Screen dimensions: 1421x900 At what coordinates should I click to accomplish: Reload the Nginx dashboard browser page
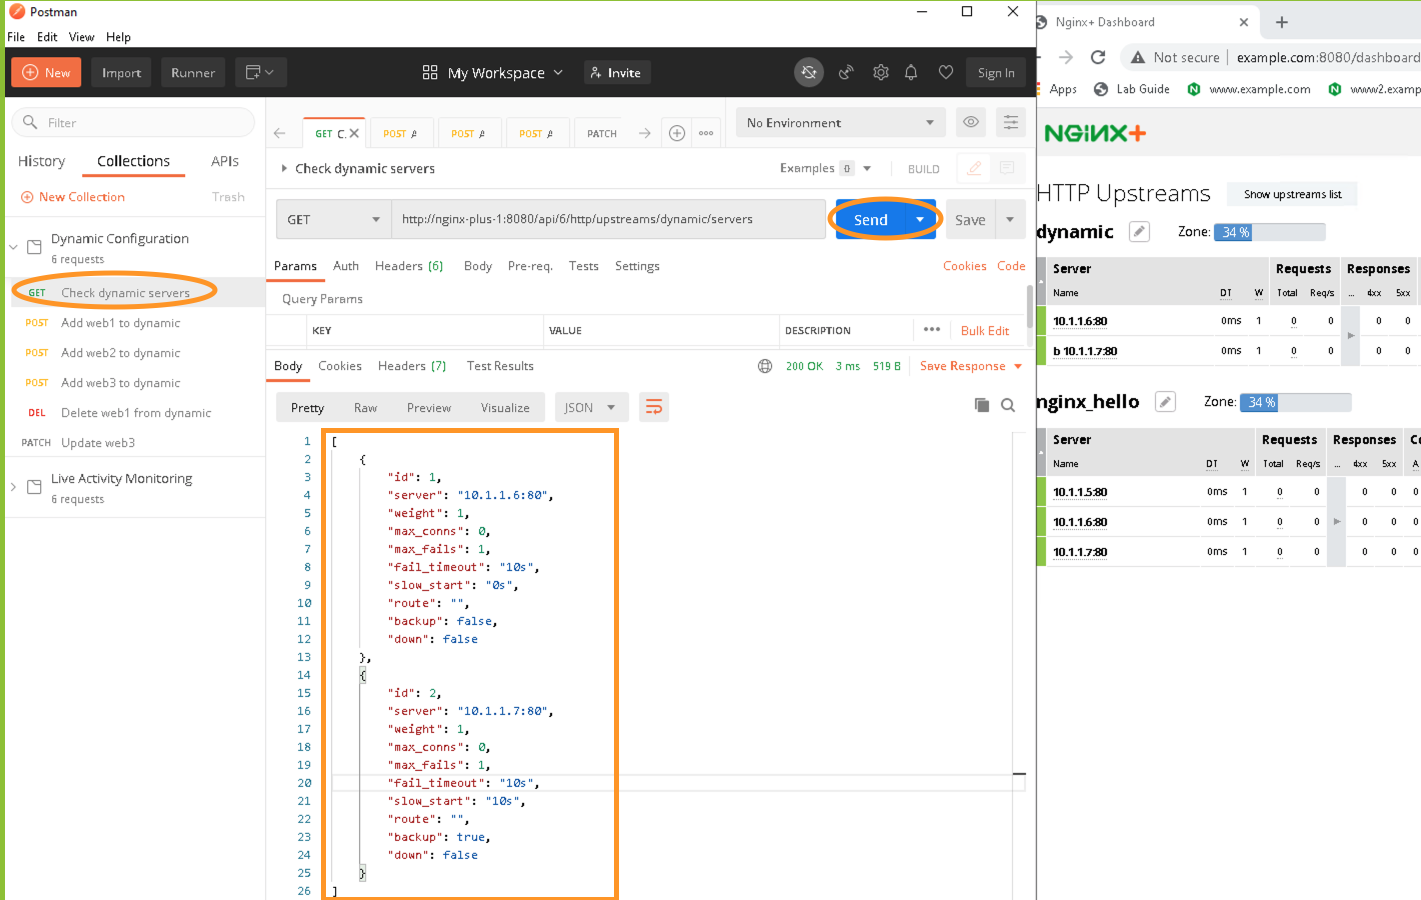point(1098,57)
